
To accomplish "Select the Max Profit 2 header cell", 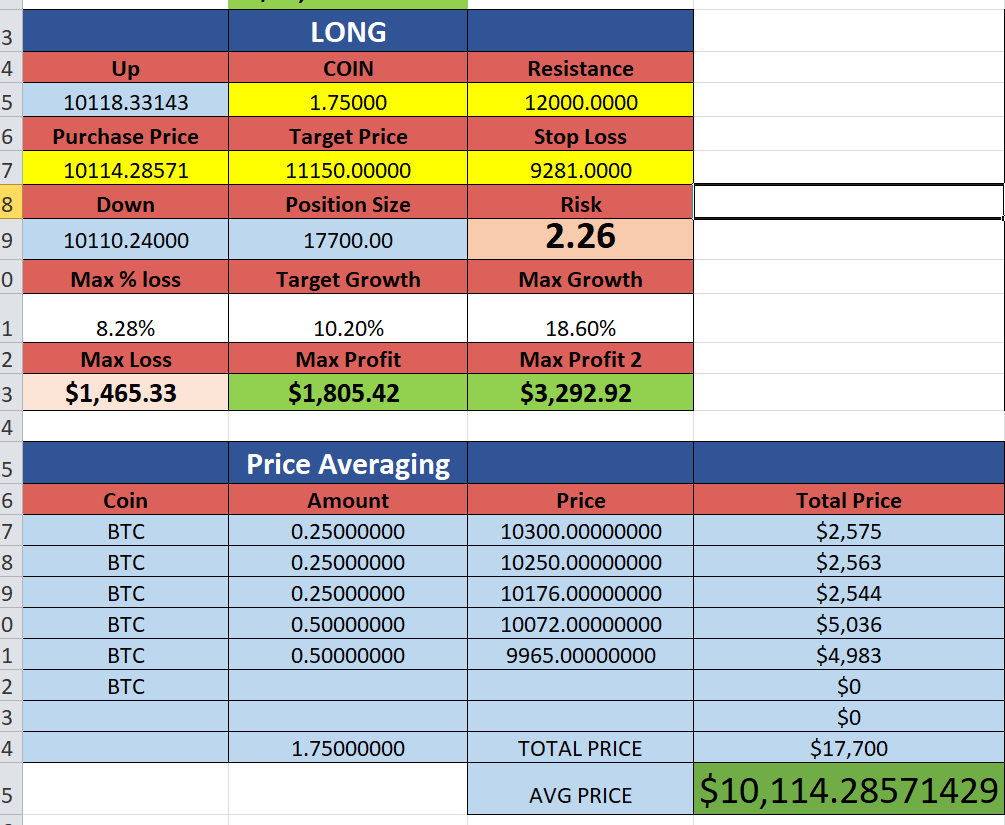I will coord(581,359).
